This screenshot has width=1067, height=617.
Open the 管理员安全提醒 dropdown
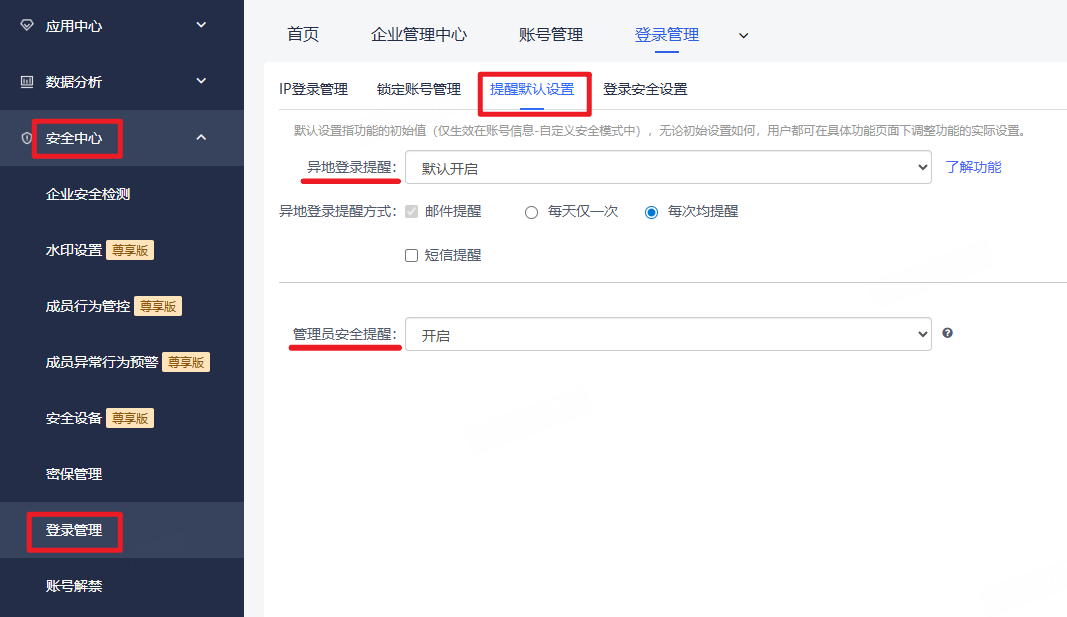(x=668, y=335)
